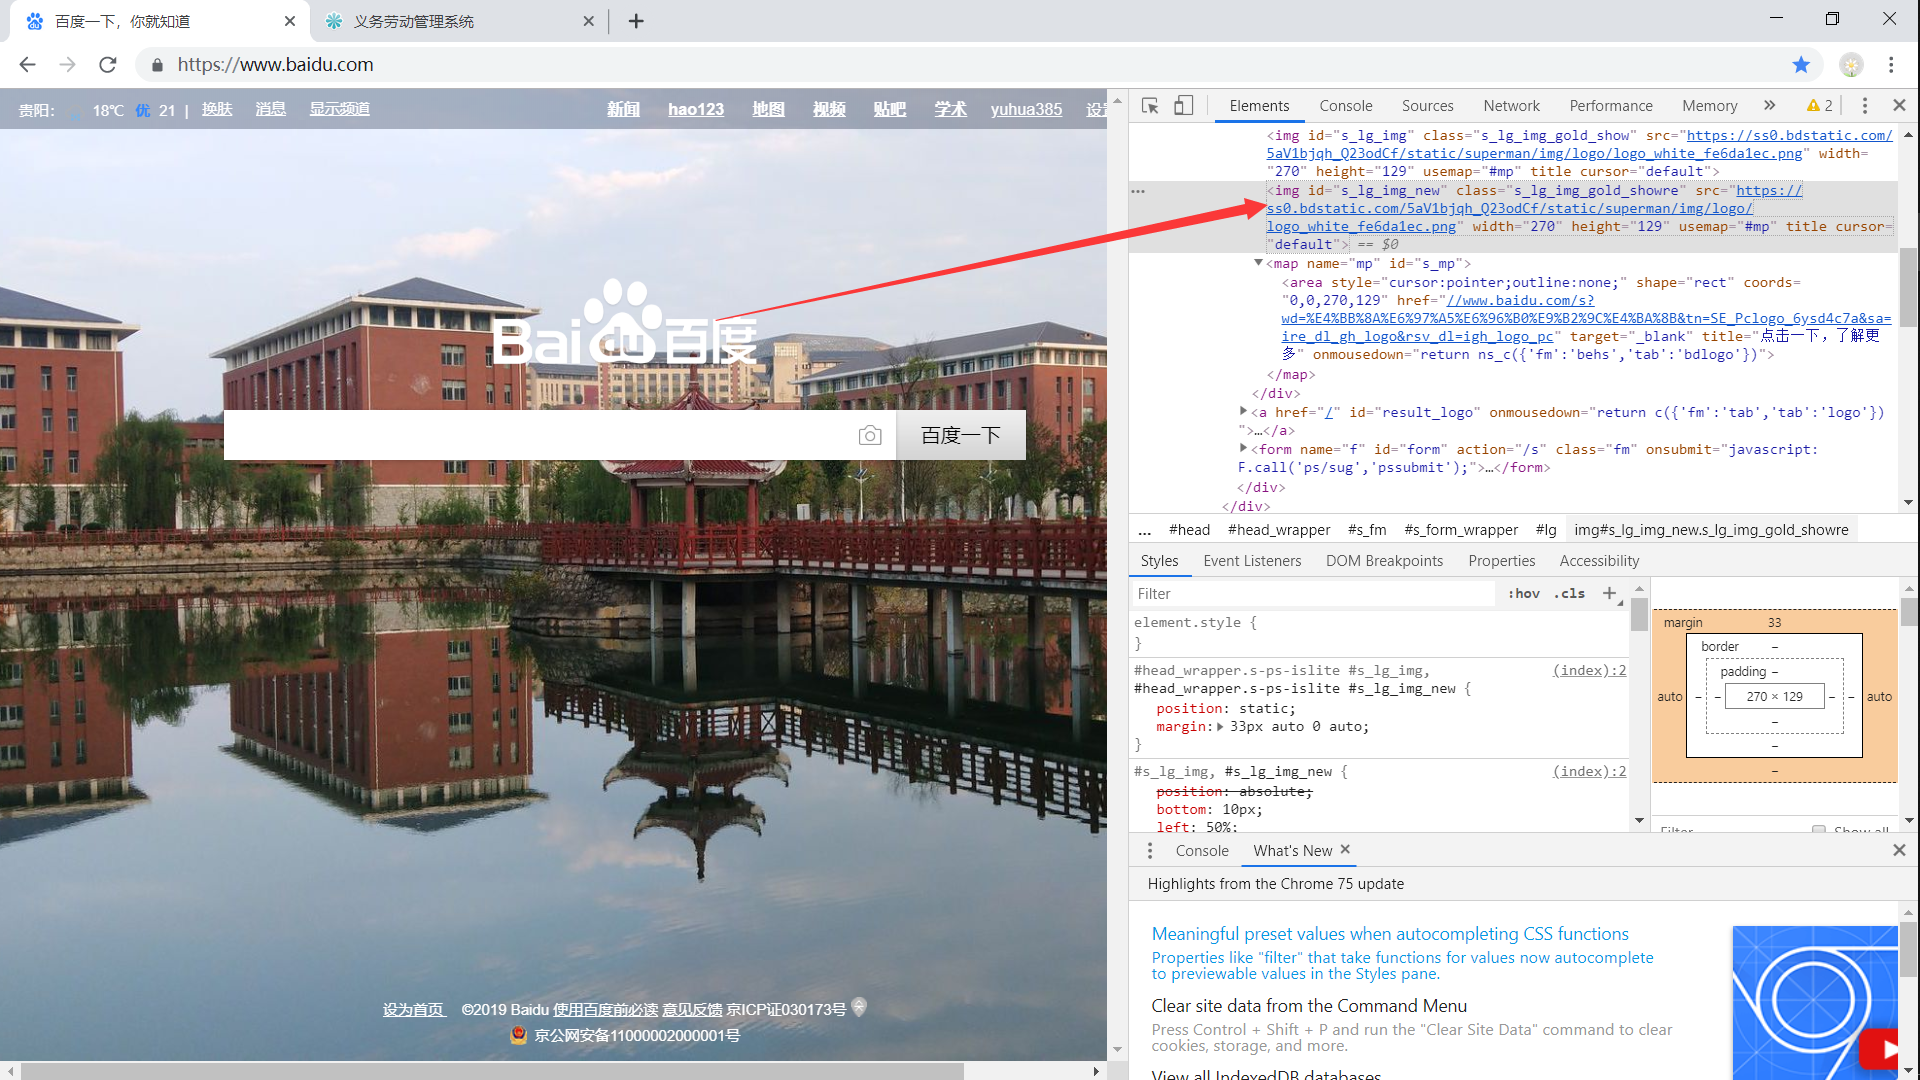Click the new style rule plus icon
The image size is (1920, 1080).
pyautogui.click(x=1610, y=594)
